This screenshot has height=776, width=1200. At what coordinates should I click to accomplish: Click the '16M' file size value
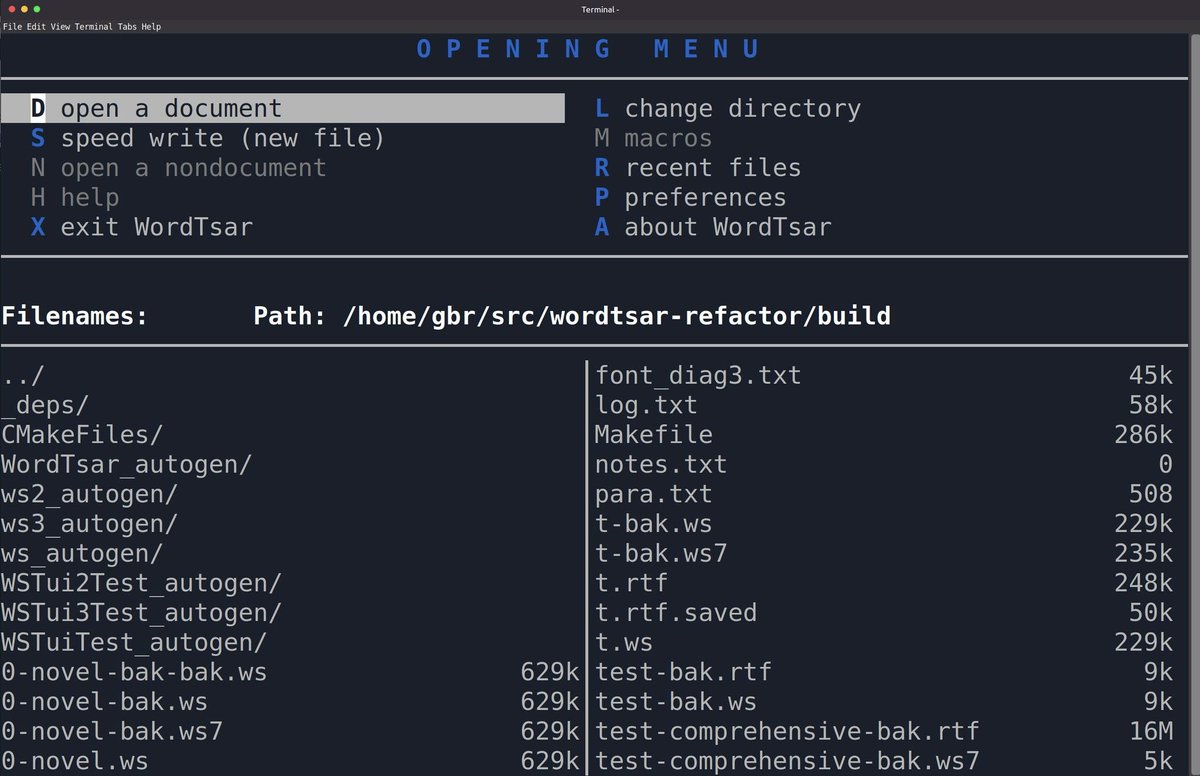1151,731
